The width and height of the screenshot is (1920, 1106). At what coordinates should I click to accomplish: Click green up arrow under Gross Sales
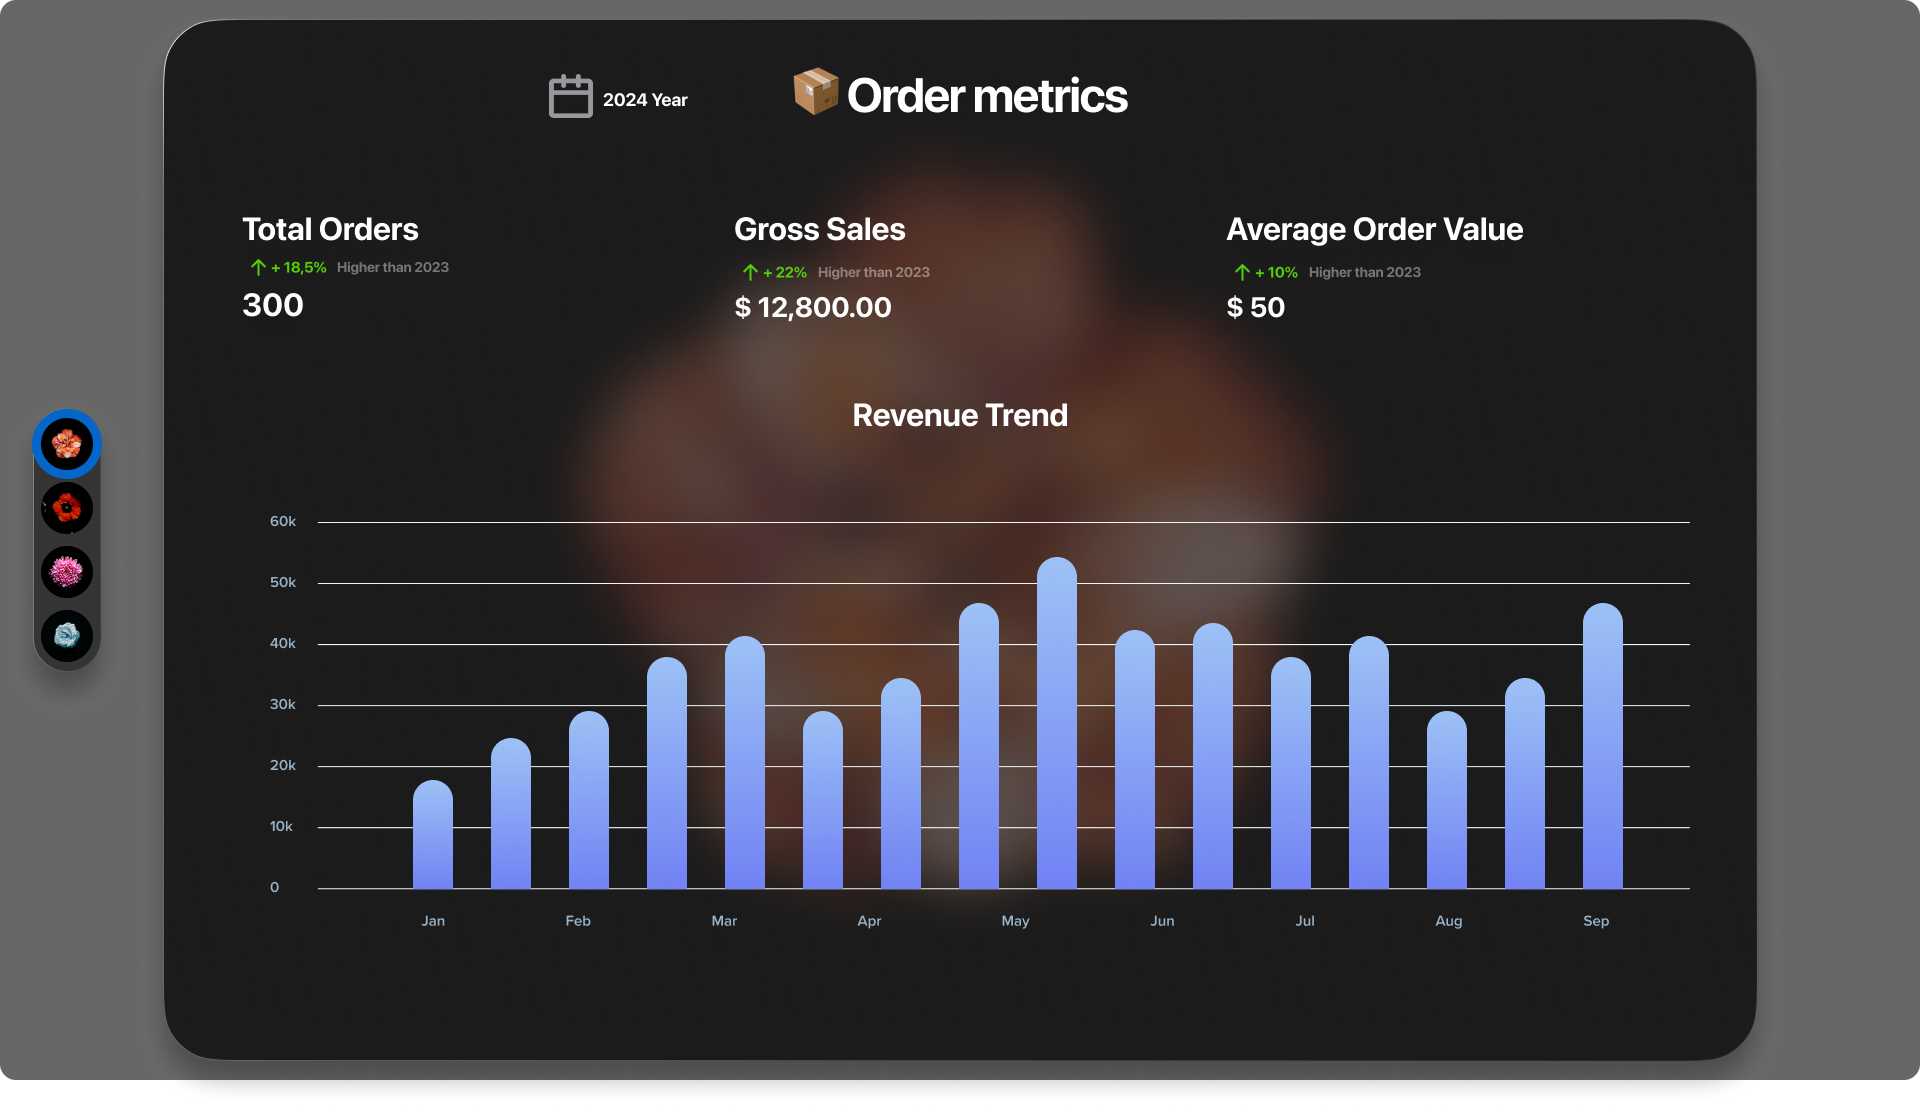click(x=750, y=272)
